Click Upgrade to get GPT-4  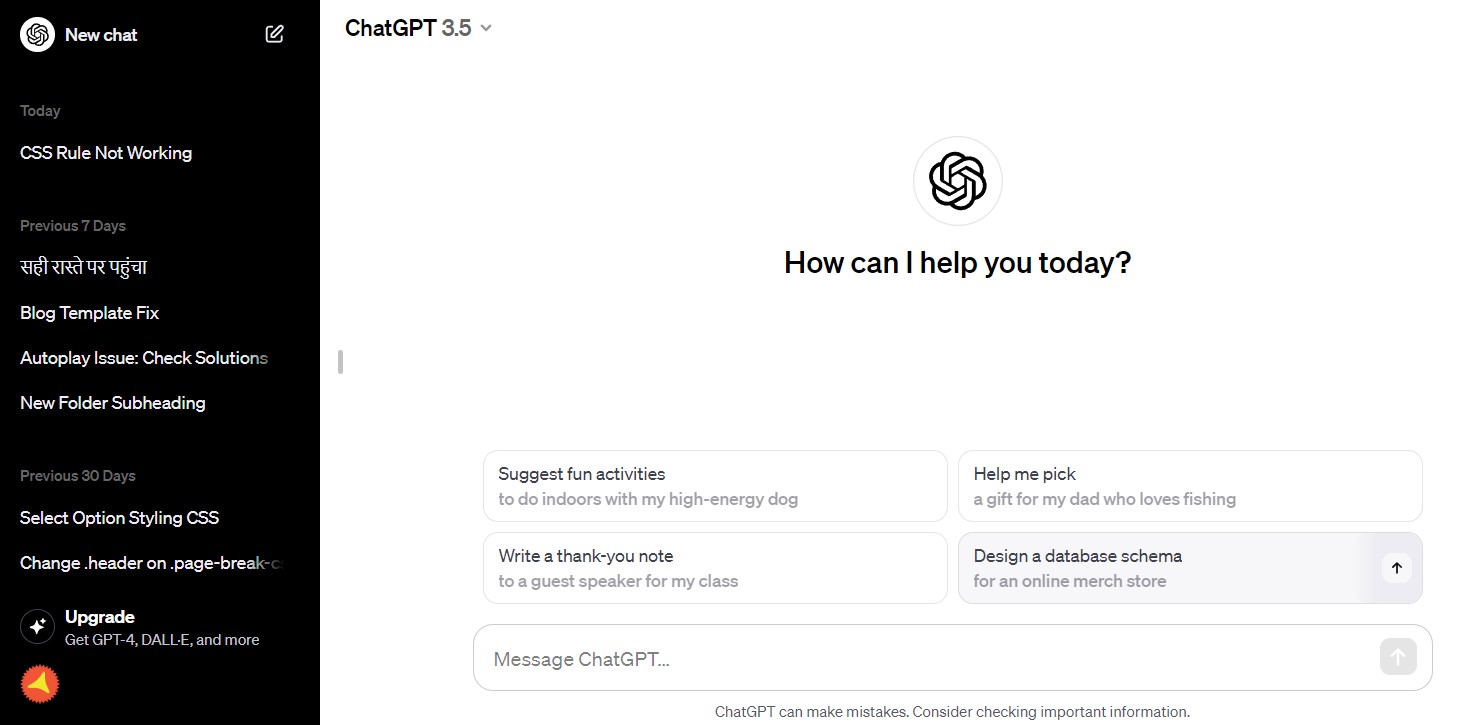[x=100, y=616]
